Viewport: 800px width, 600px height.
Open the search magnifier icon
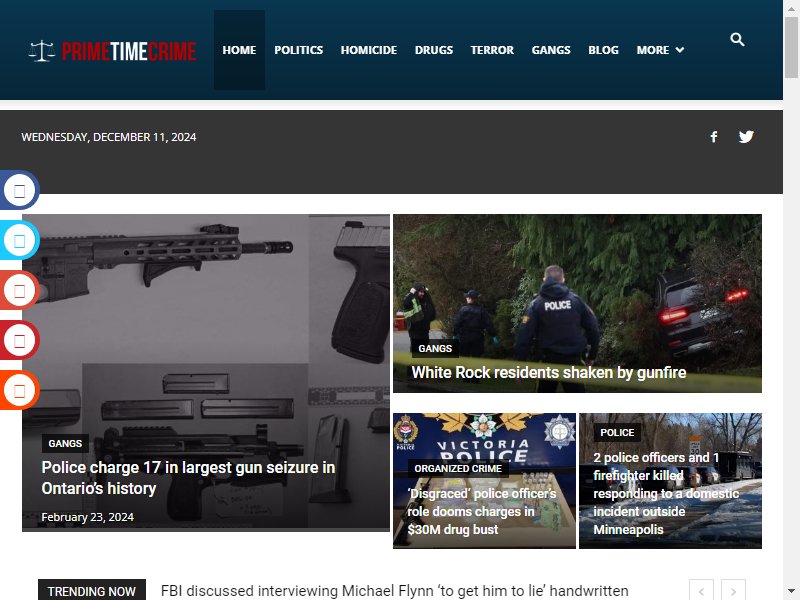point(737,39)
